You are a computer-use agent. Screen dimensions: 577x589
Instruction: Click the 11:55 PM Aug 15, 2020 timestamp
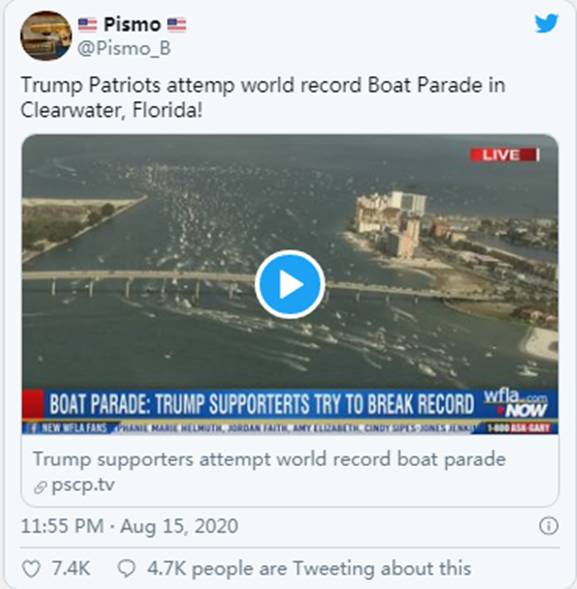tap(129, 526)
